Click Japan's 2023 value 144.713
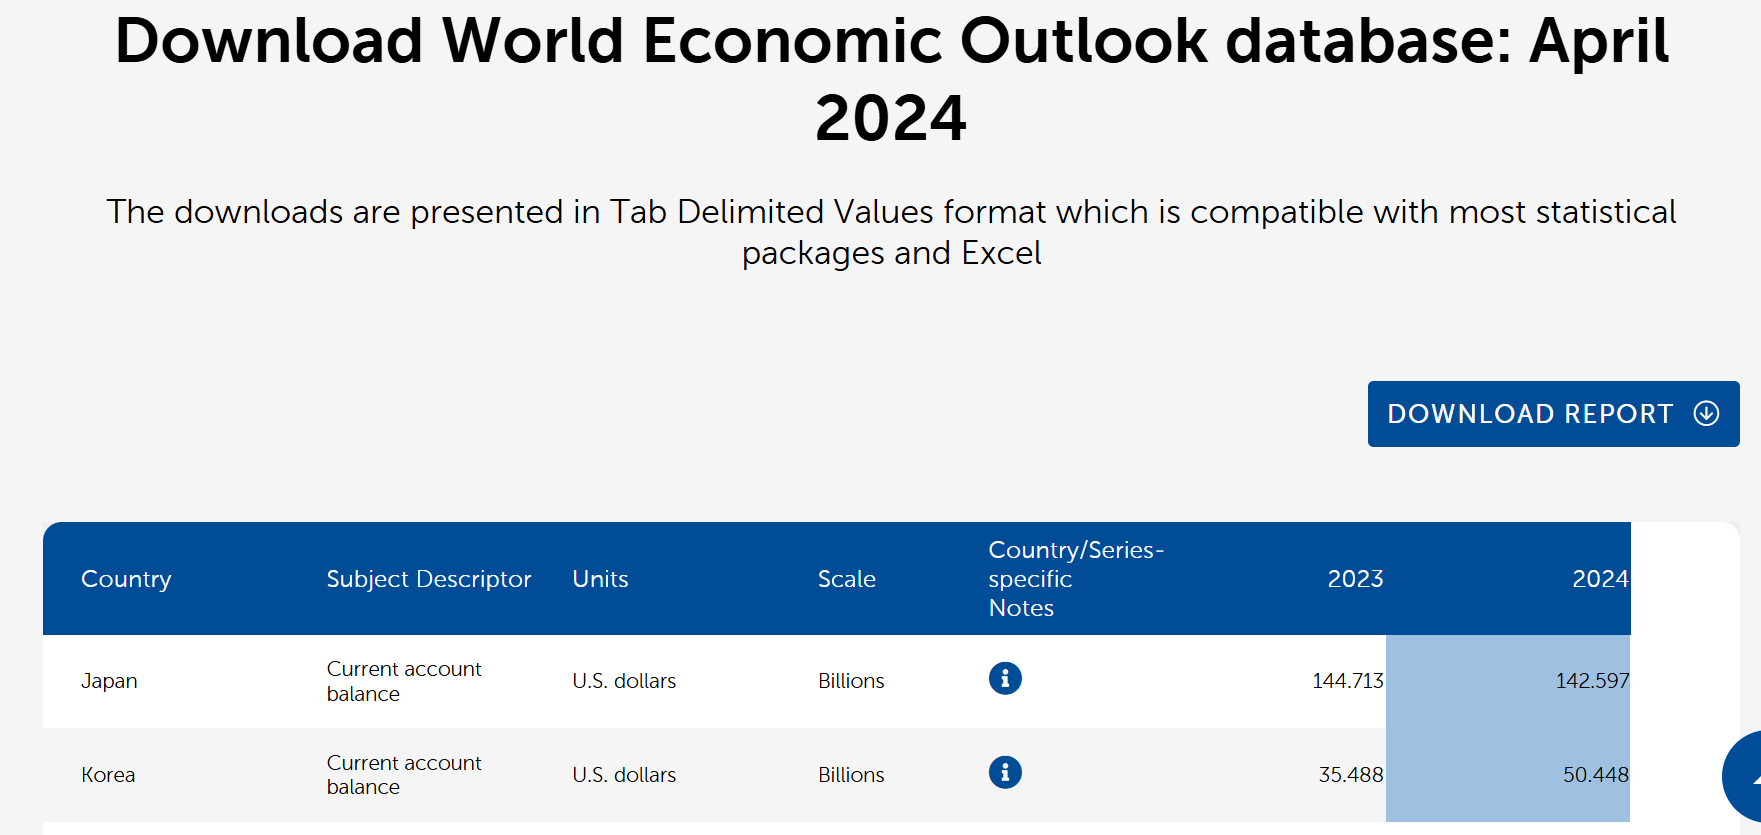The image size is (1761, 835). coord(1347,681)
